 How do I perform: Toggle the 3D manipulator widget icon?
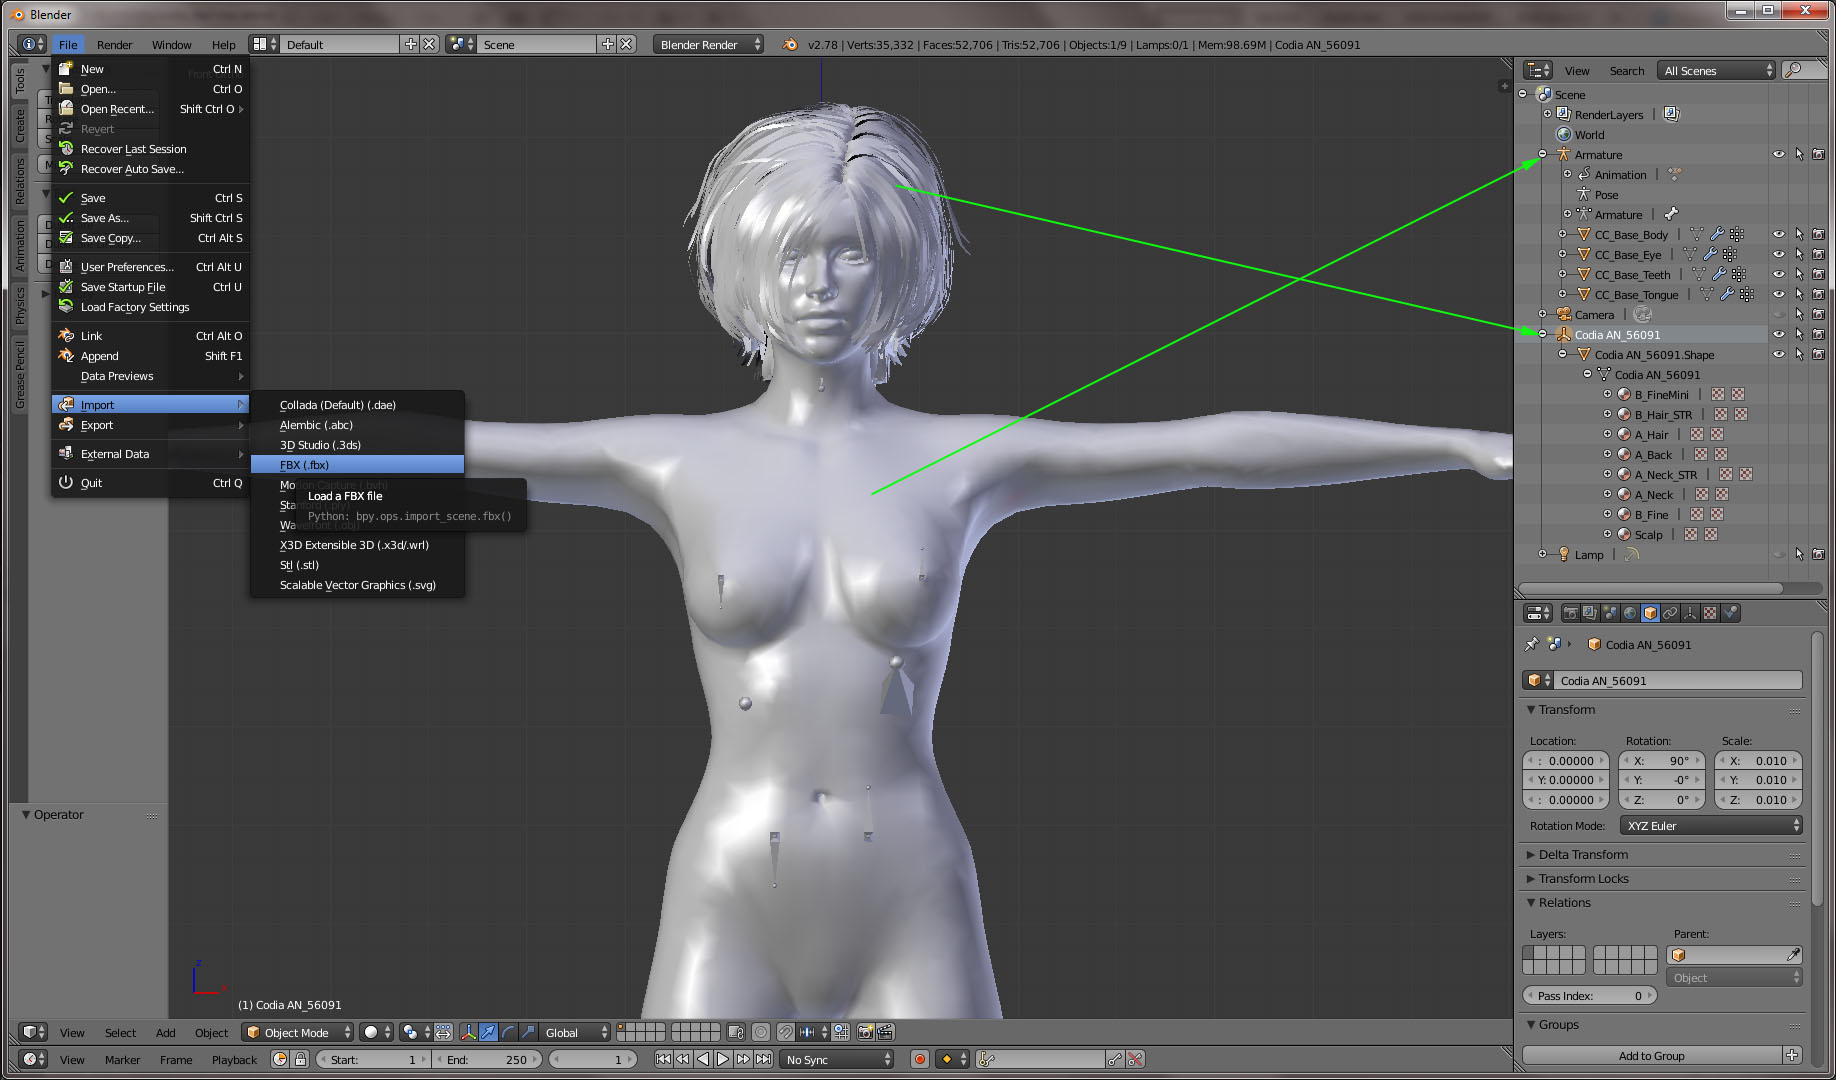(468, 1032)
